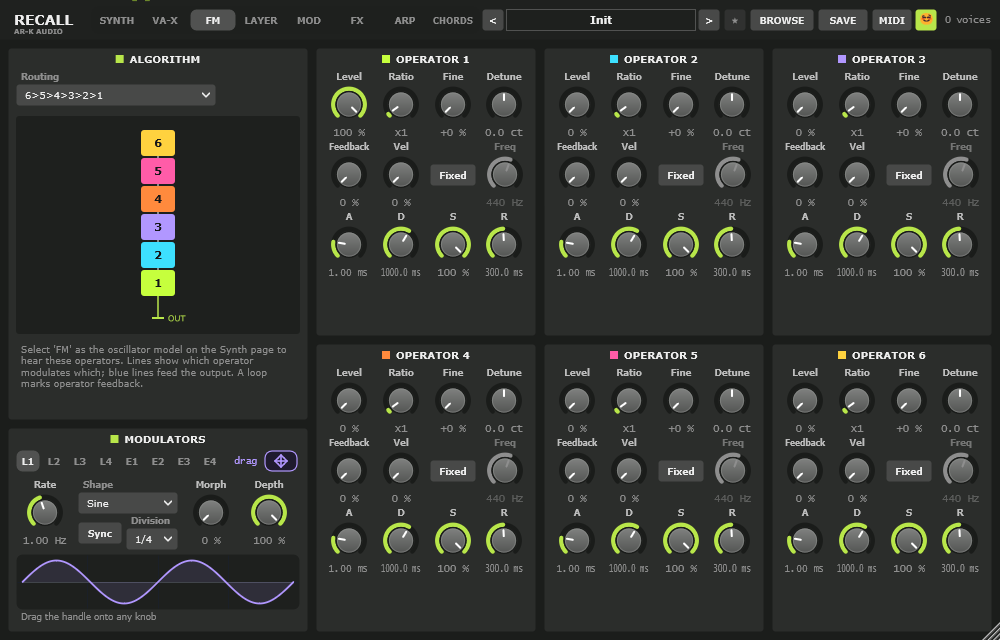The height and width of the screenshot is (640, 1000).
Task: Click the MIDI button
Action: (x=892, y=20)
